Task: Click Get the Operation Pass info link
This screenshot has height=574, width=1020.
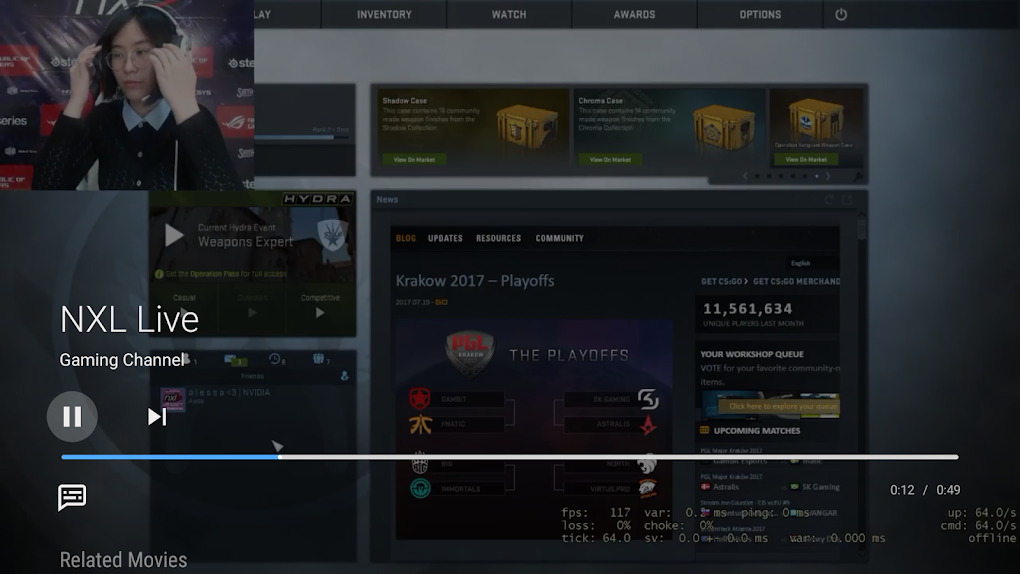Action: (x=221, y=274)
